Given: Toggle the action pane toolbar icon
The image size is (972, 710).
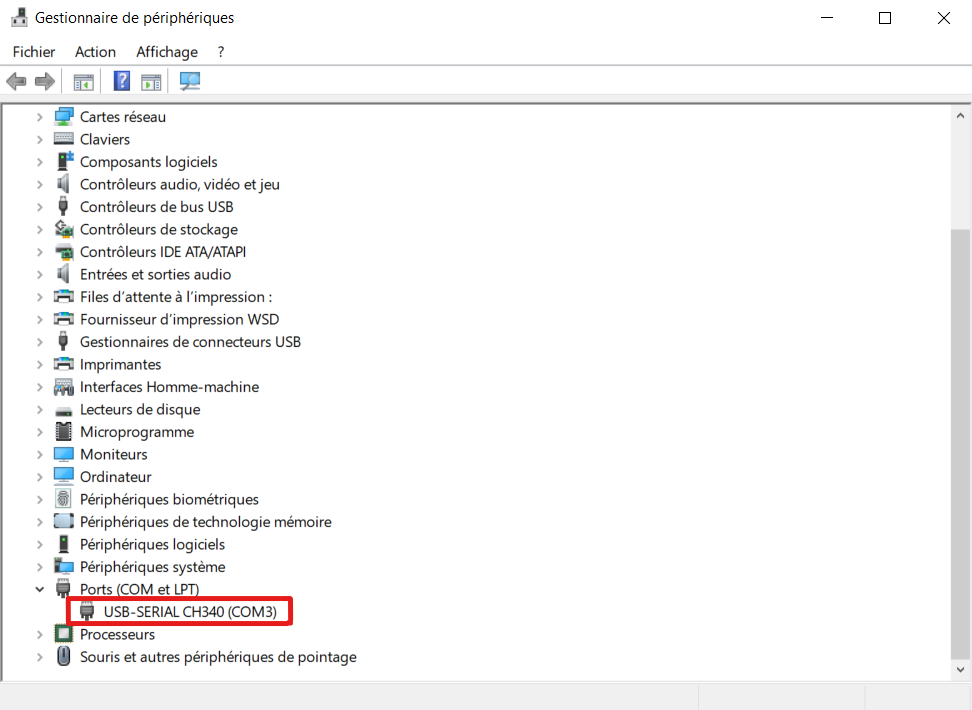Looking at the screenshot, I should [x=151, y=81].
